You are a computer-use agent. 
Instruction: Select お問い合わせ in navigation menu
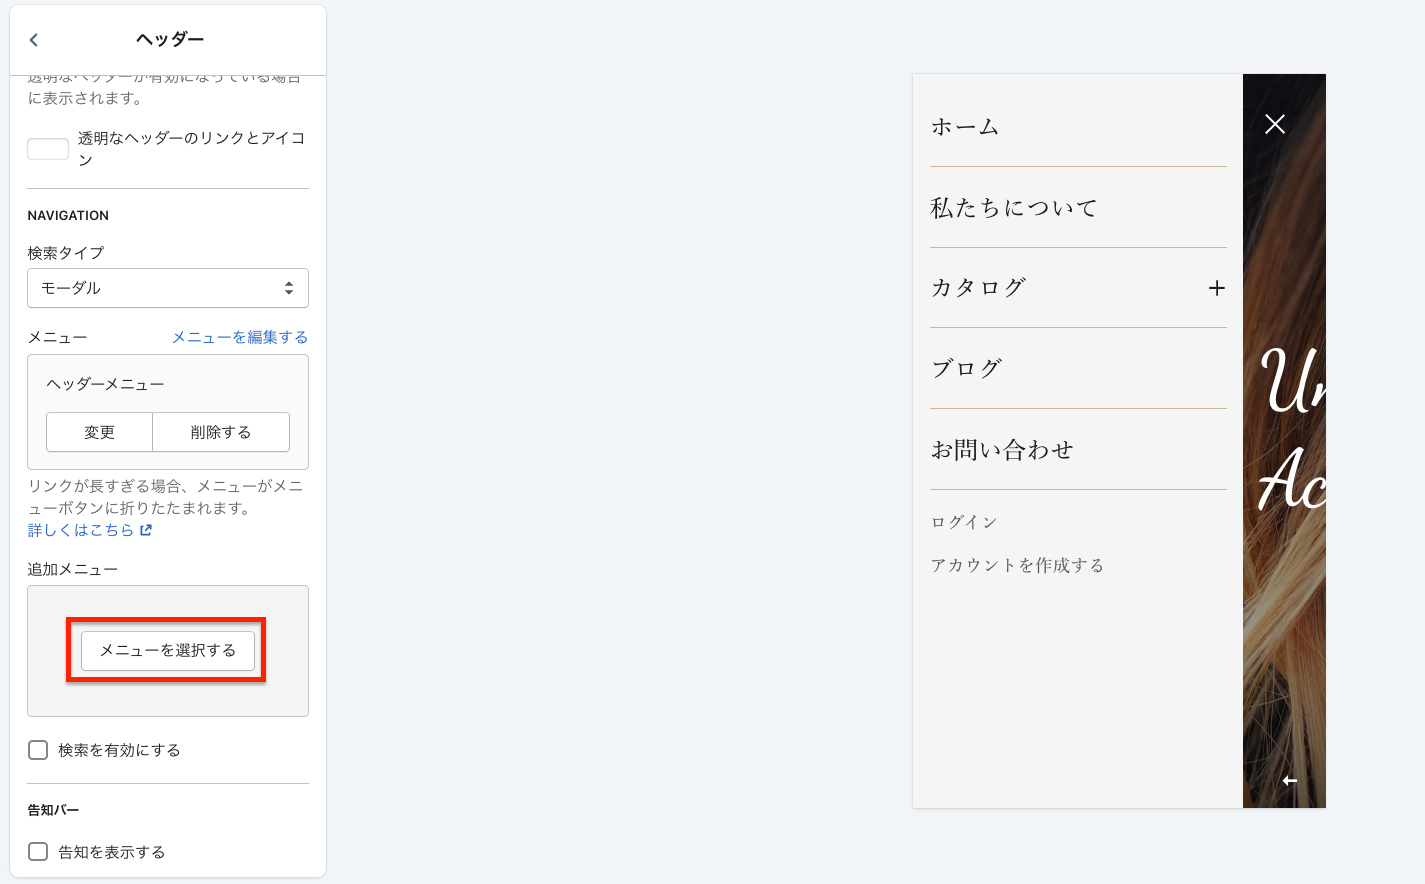(1001, 450)
